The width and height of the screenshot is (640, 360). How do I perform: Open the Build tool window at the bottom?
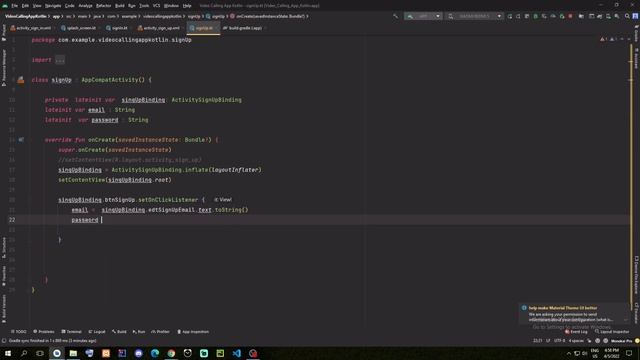[119, 332]
